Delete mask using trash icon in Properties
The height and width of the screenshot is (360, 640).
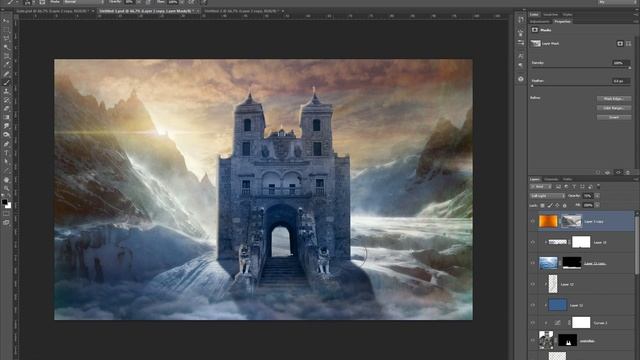(628, 173)
